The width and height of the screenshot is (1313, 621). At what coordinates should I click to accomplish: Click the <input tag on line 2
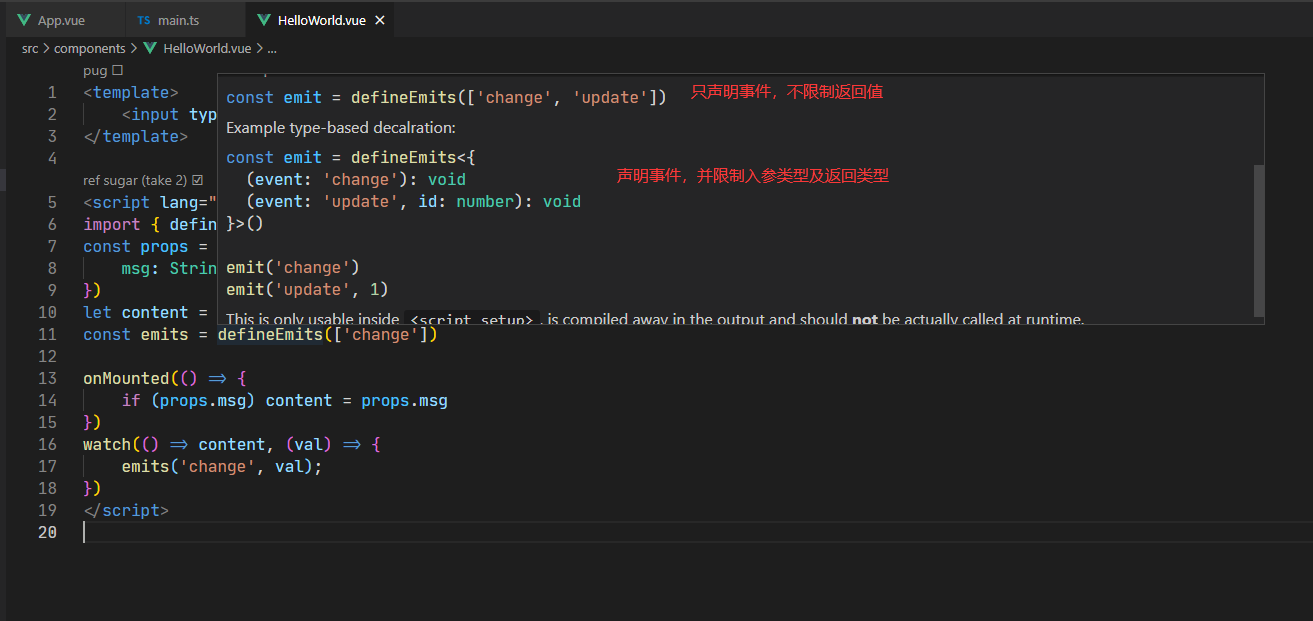(x=150, y=114)
